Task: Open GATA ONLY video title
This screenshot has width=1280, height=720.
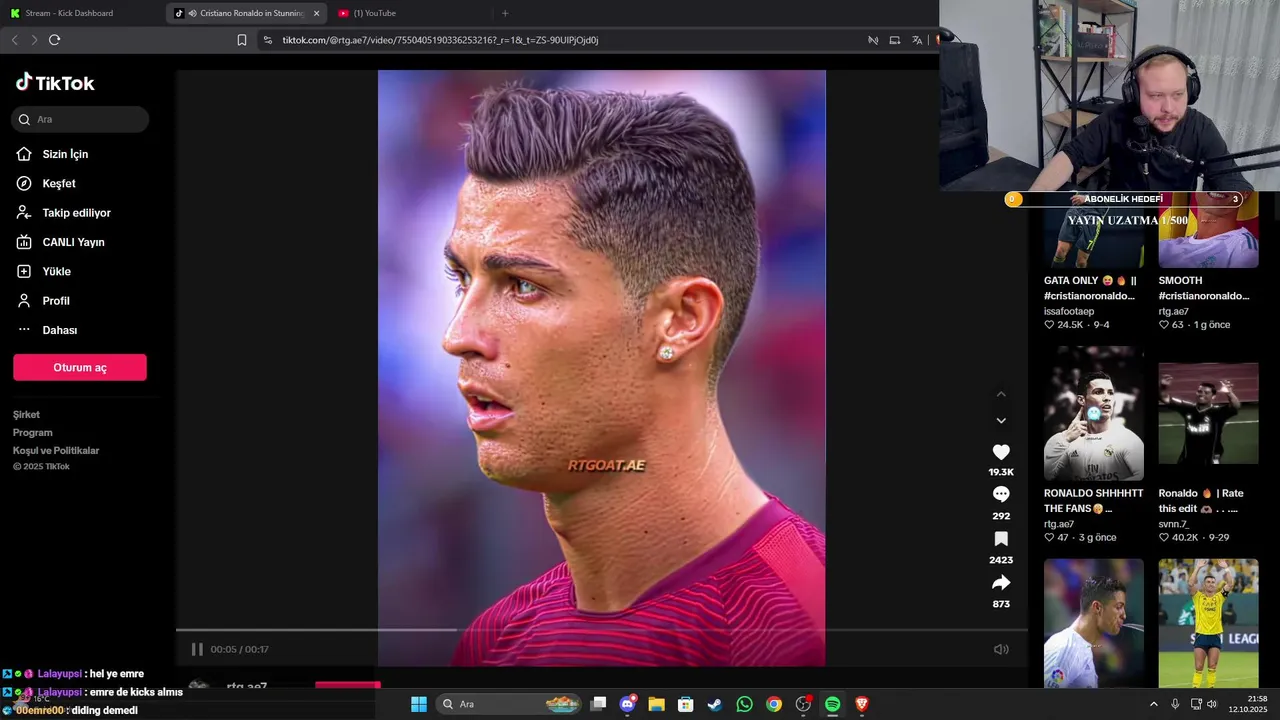Action: pyautogui.click(x=1091, y=288)
